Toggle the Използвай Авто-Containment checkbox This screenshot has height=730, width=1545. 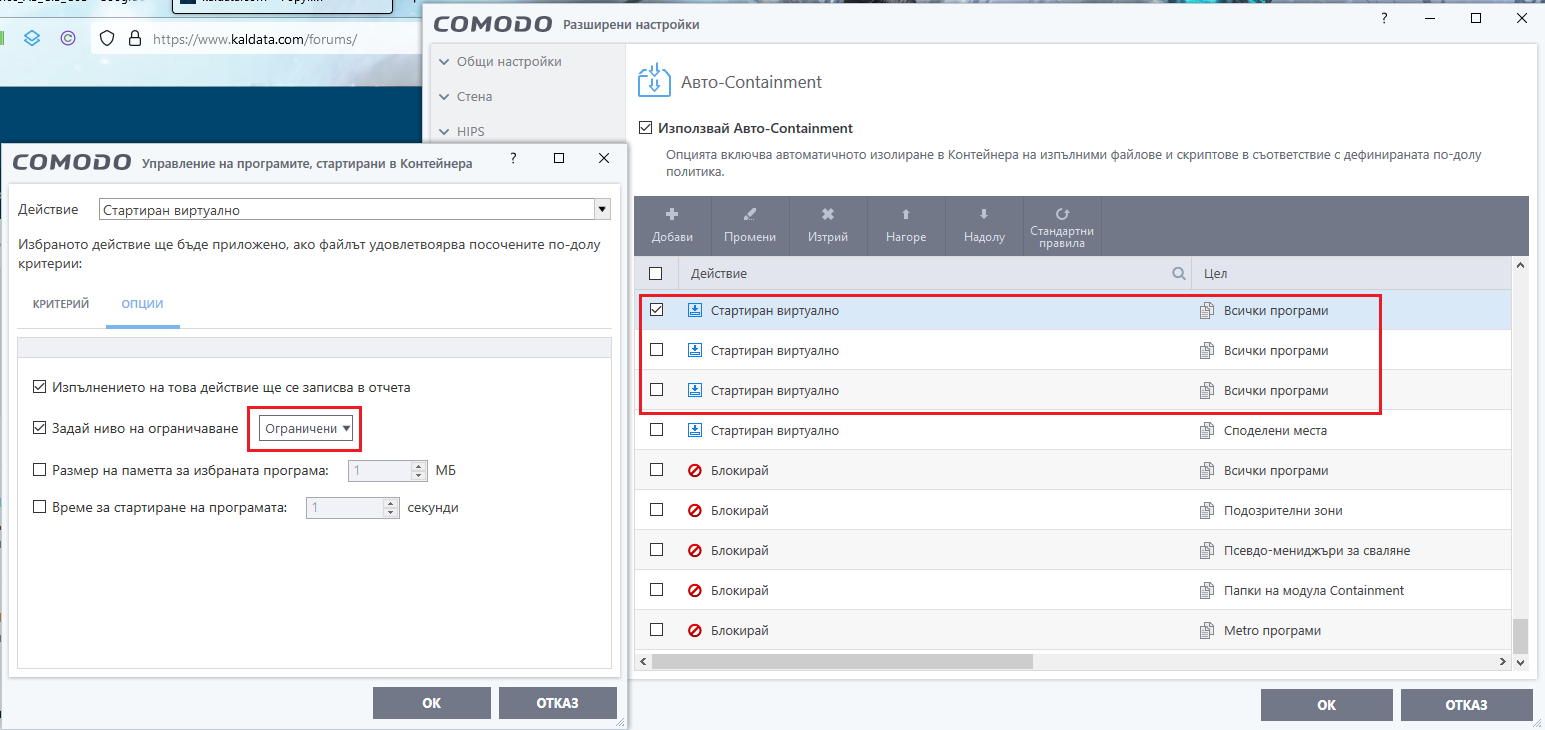tap(645, 128)
